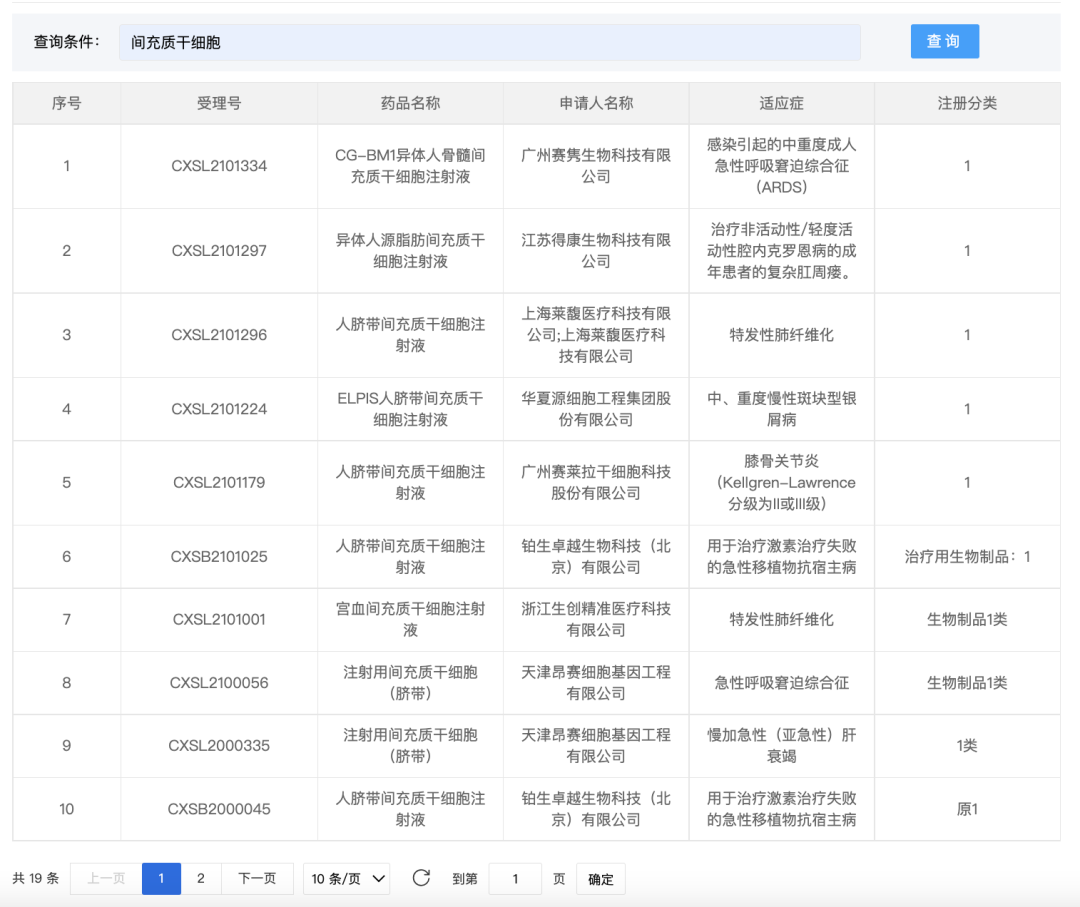Click the 受理号 column header
Screen dimensions: 1080x907
tap(219, 103)
